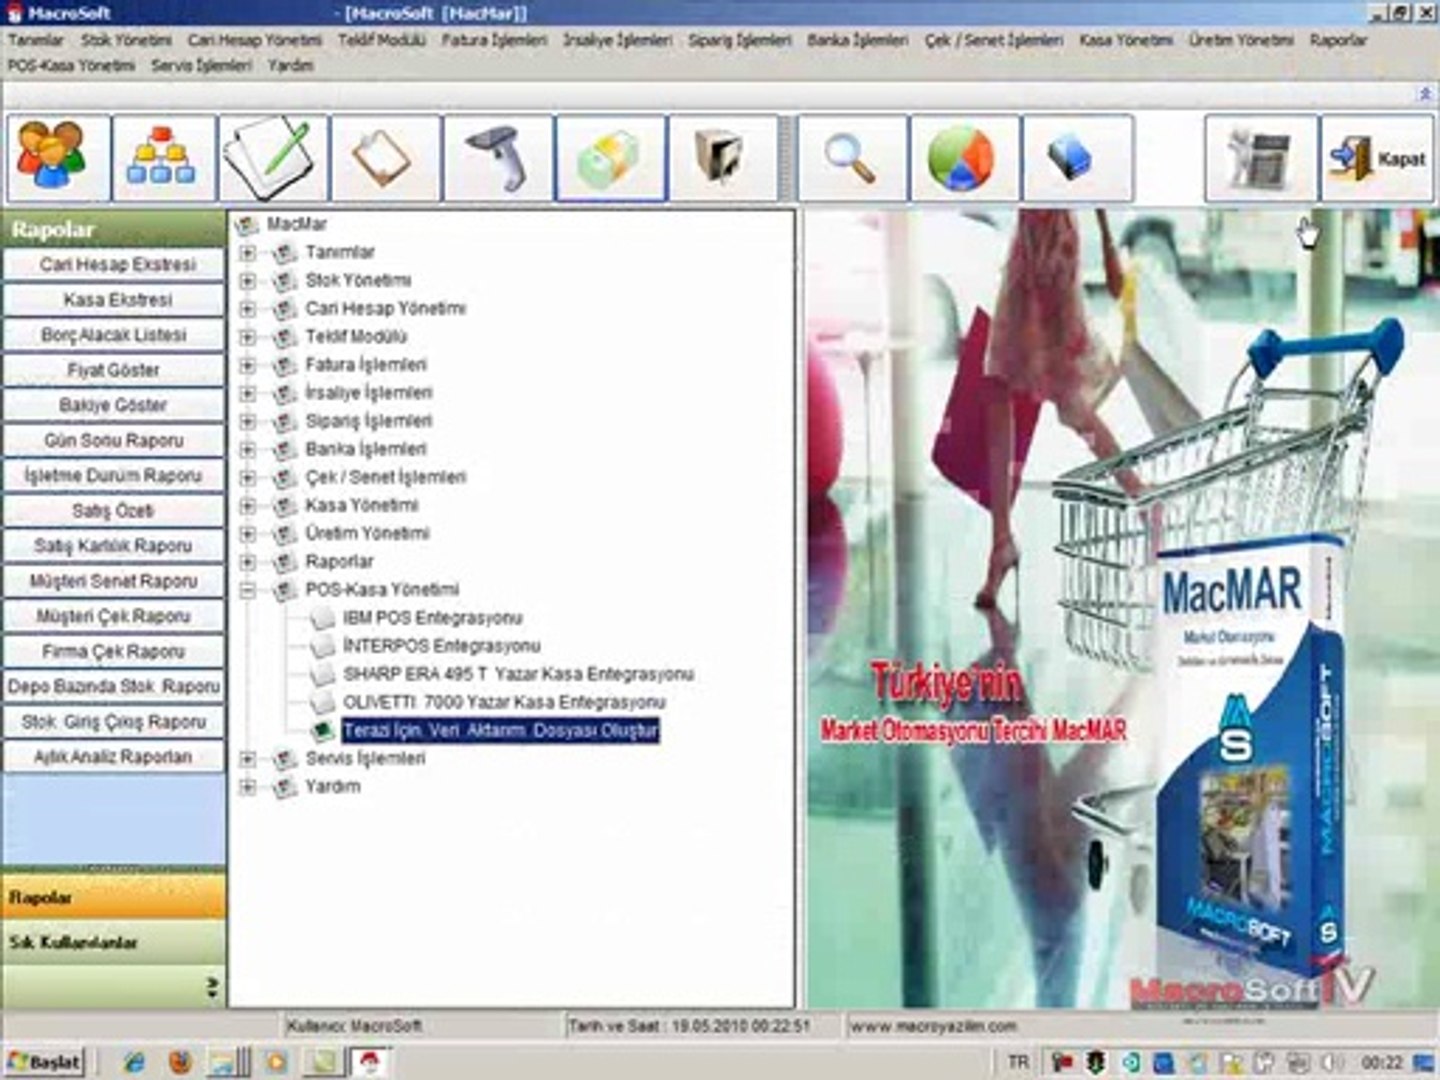Open the Servis İşlemleri menu
The image size is (1440, 1080).
tap(202, 65)
